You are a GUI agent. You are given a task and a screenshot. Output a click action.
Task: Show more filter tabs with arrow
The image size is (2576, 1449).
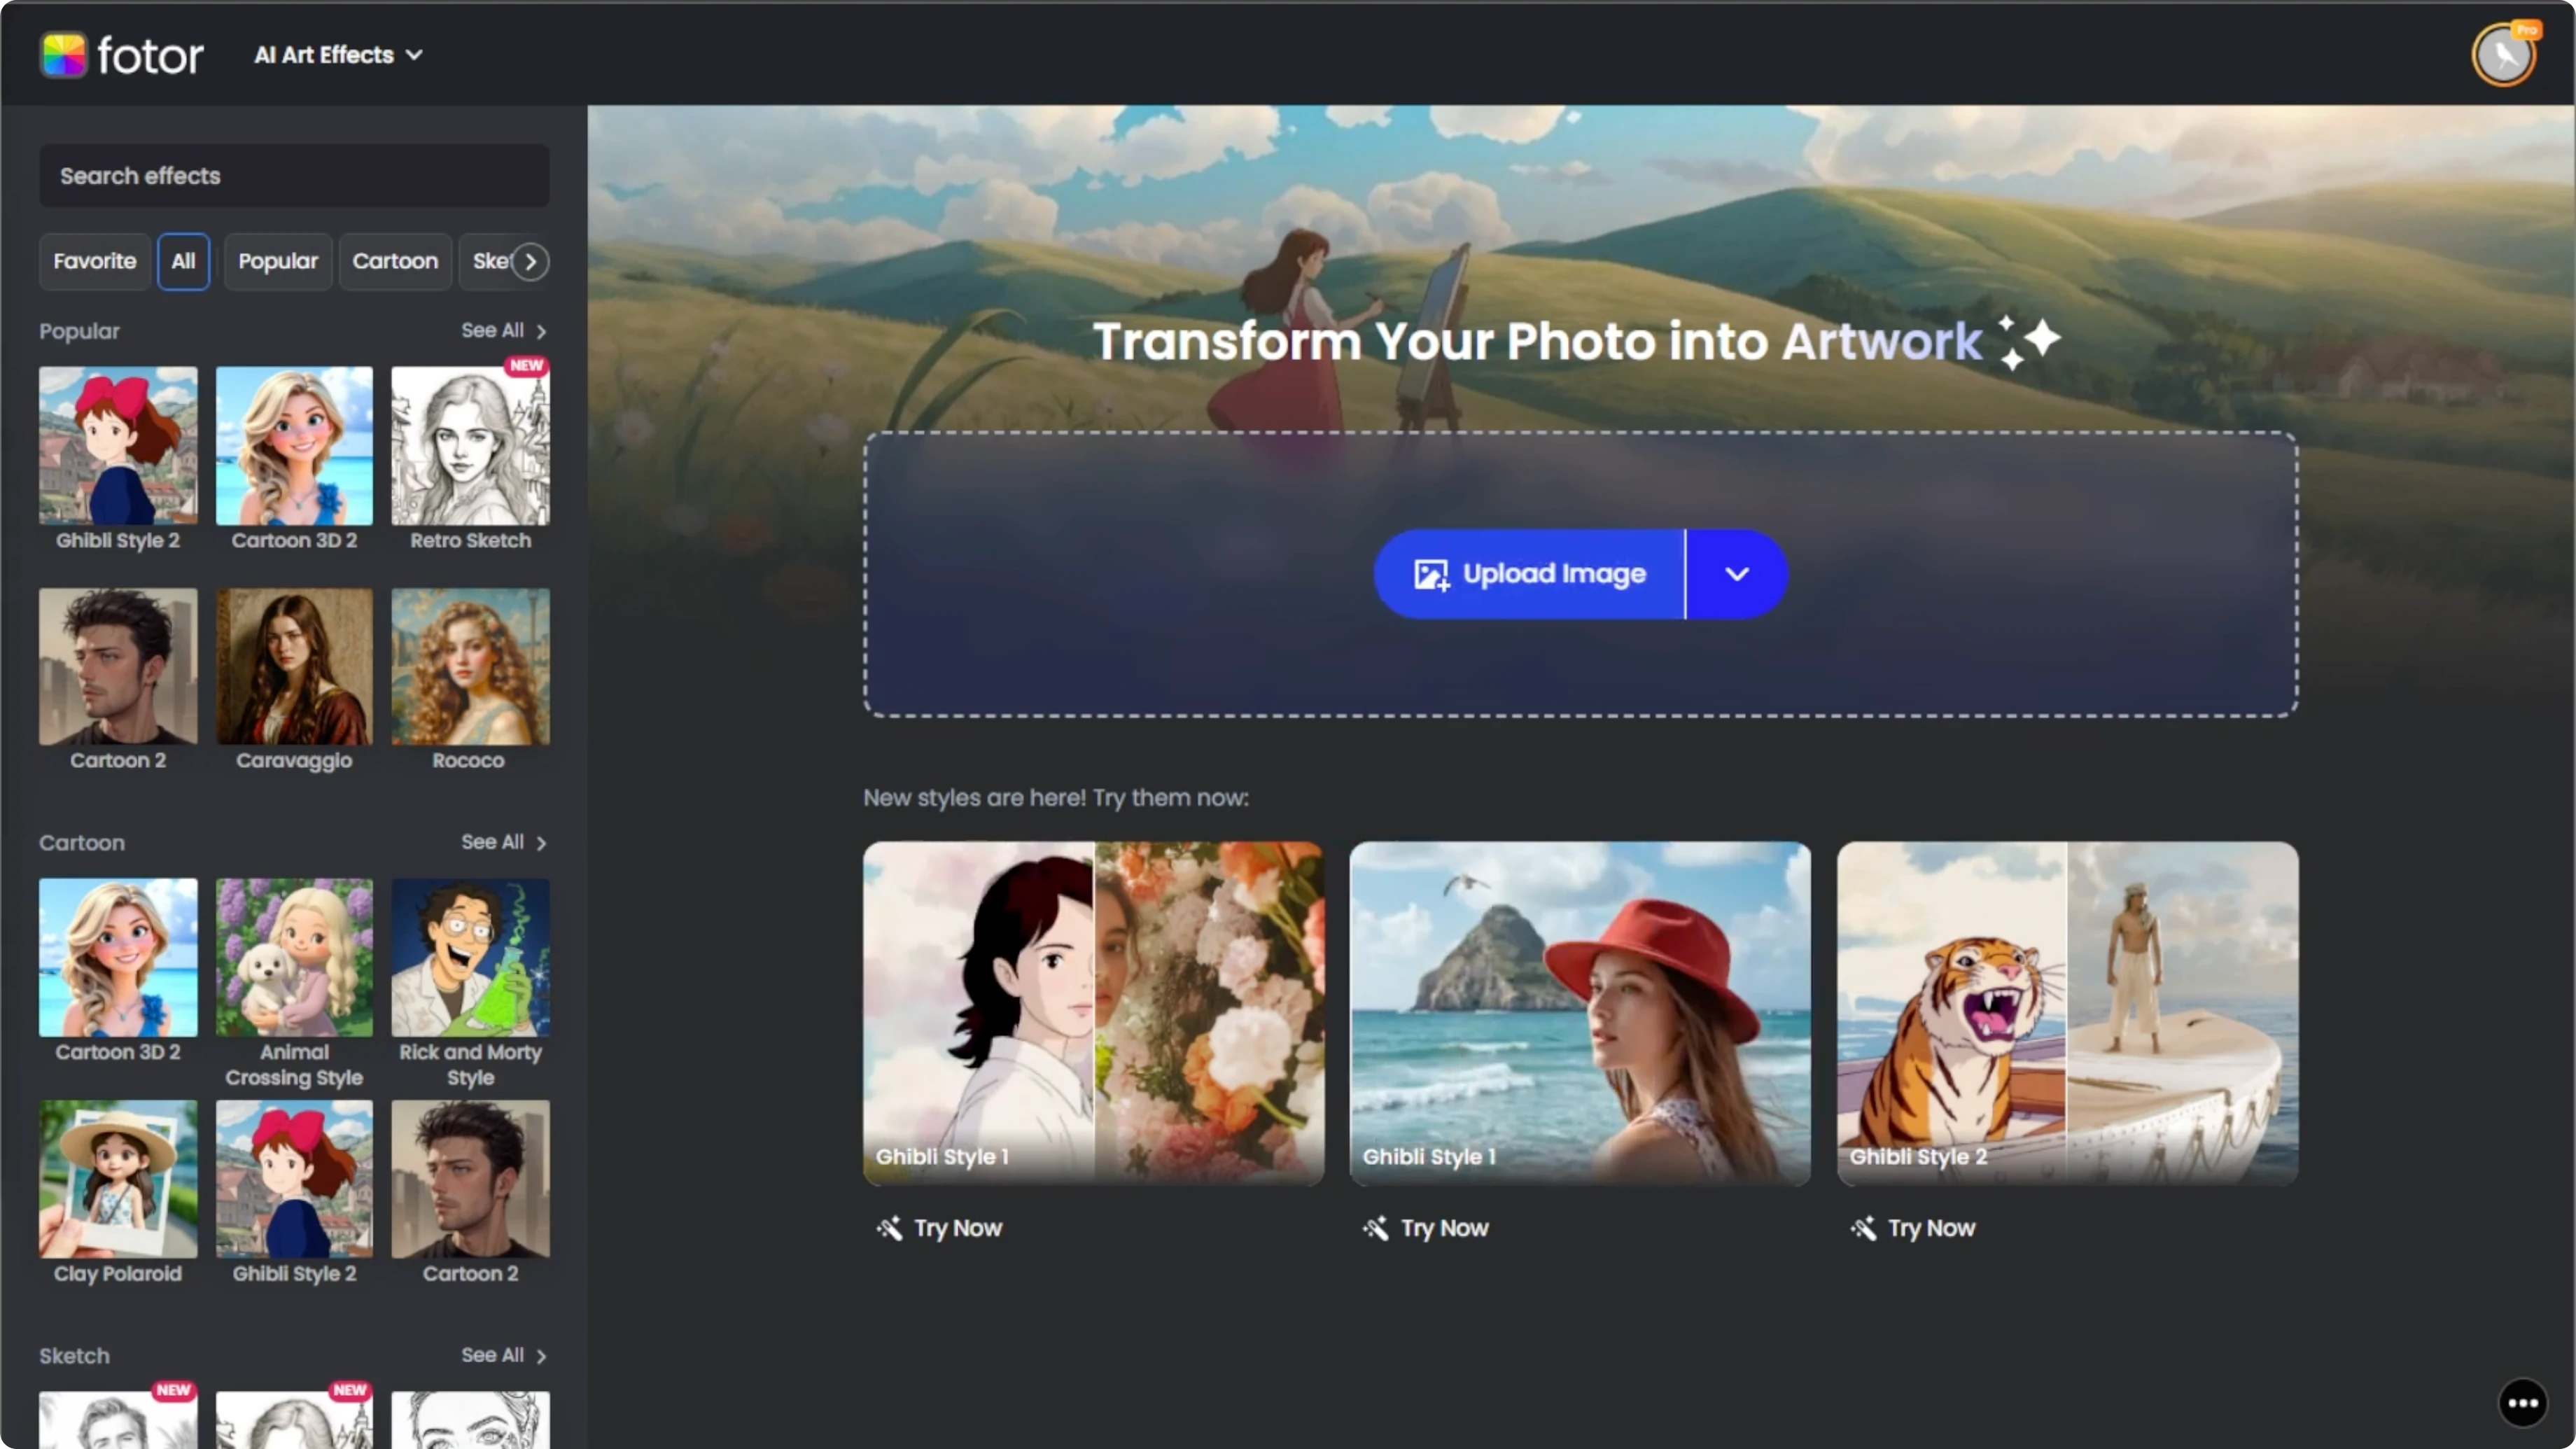[531, 262]
